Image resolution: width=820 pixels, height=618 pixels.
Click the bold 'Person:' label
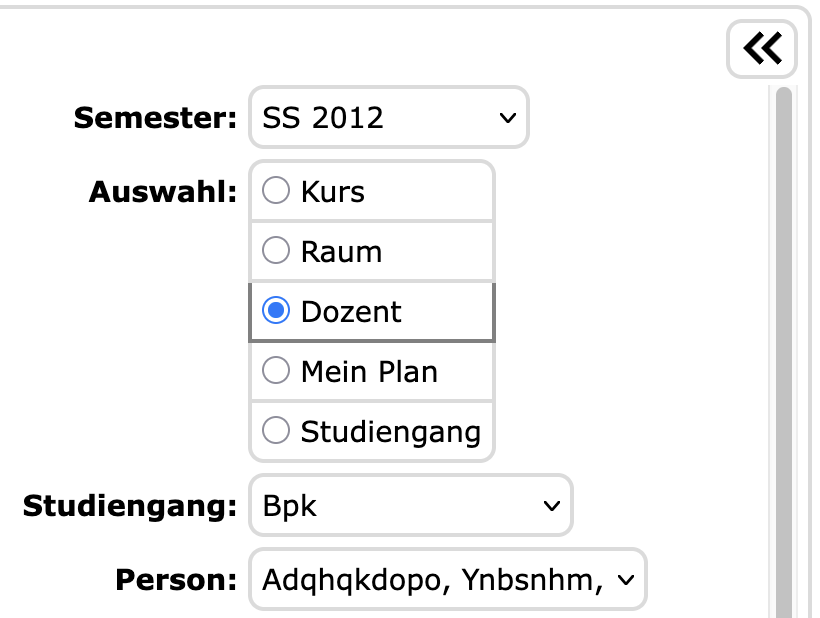click(x=176, y=579)
